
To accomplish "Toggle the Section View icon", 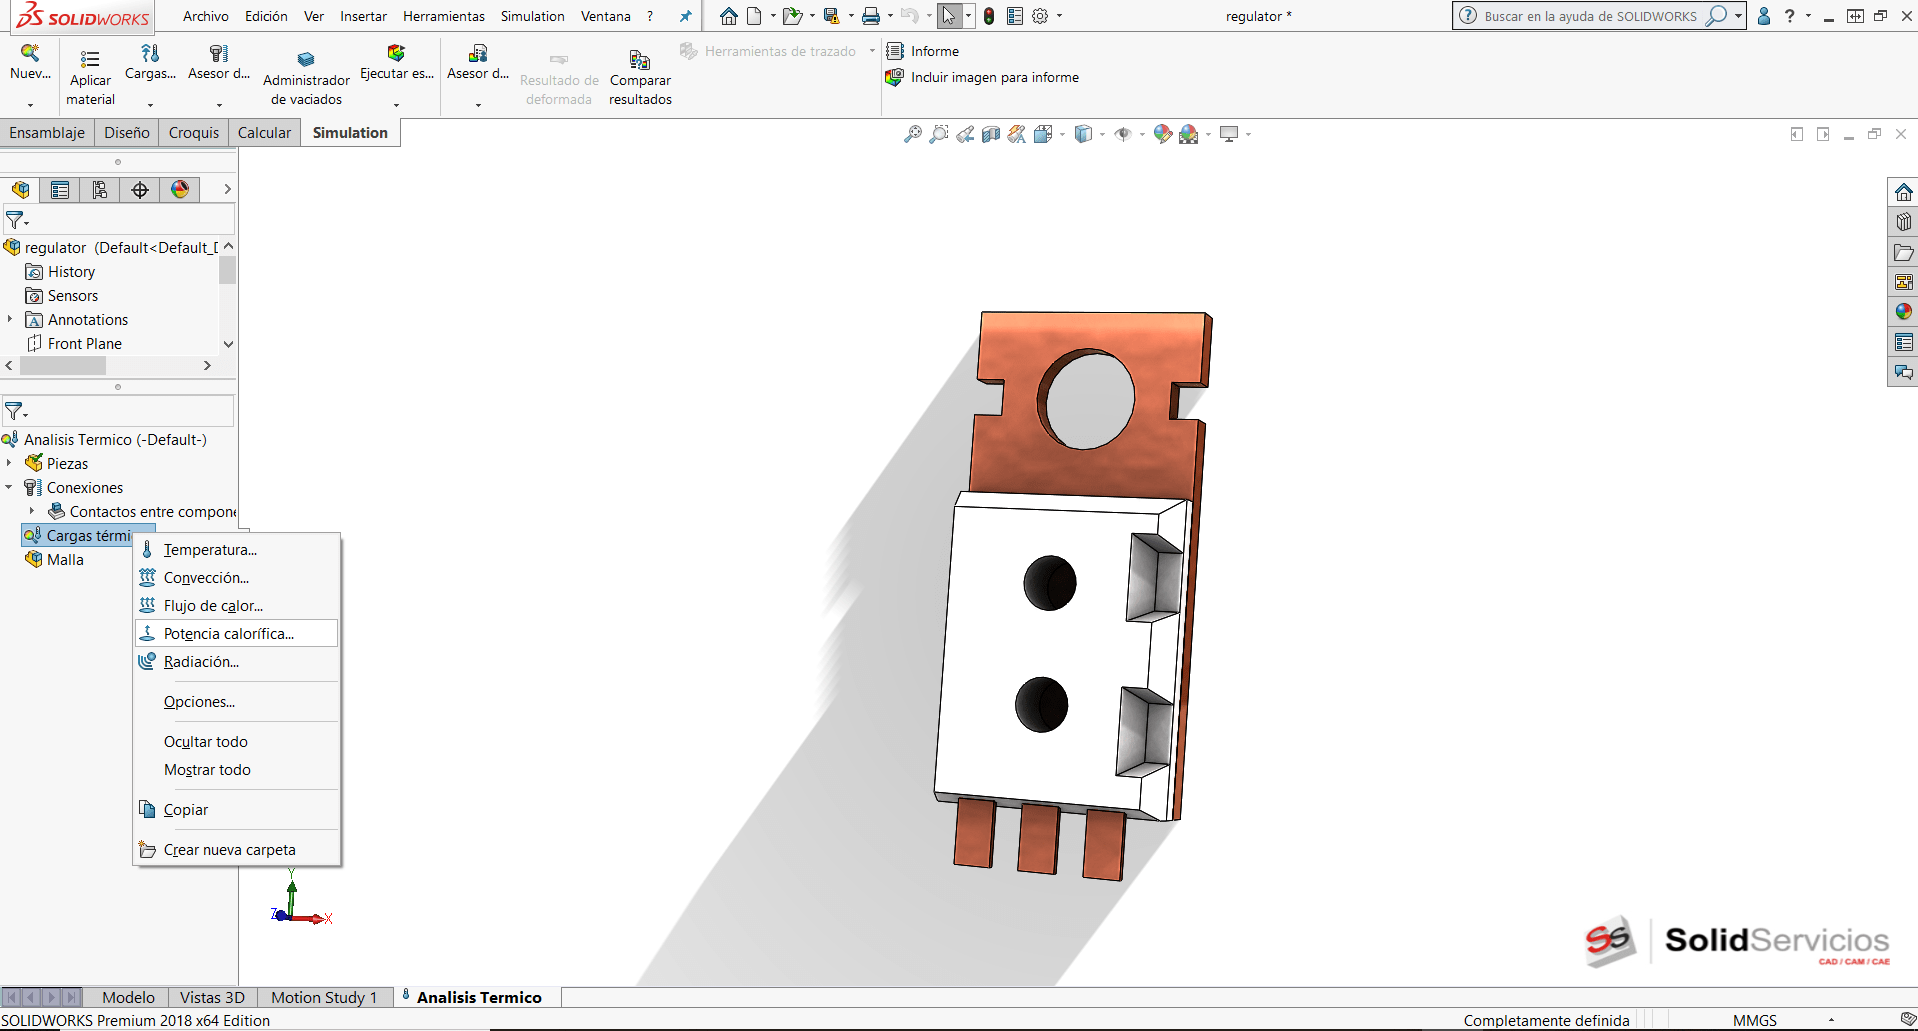I will pos(991,134).
